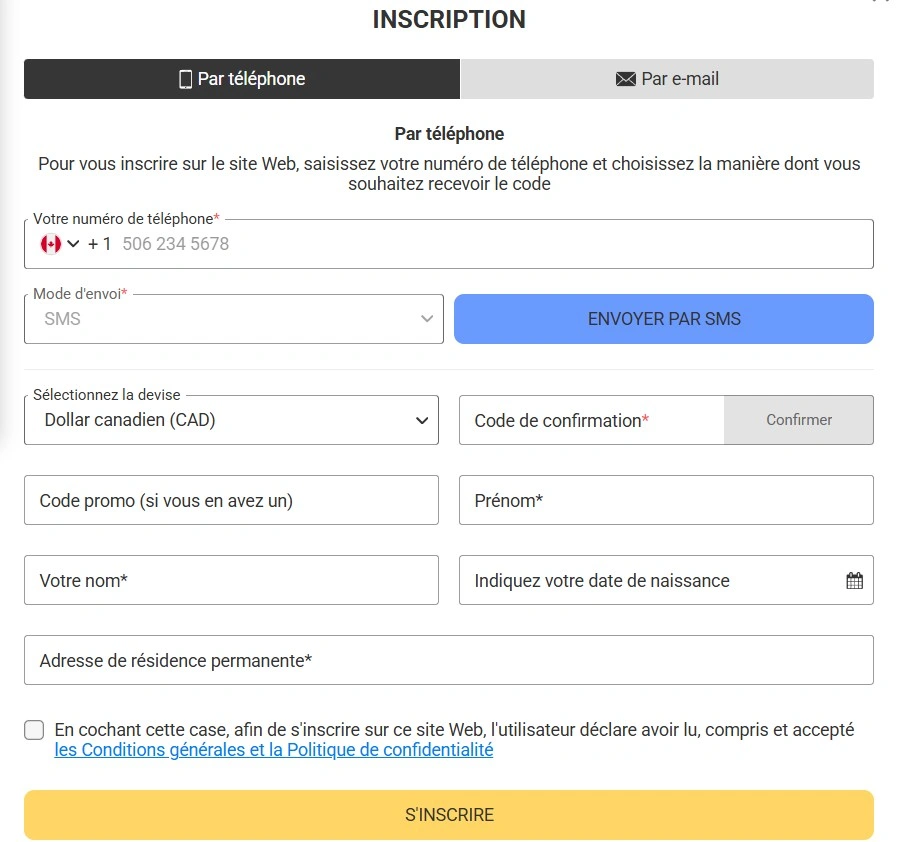Open the calendar icon date picker
The width and height of the screenshot is (898, 842).
854,581
